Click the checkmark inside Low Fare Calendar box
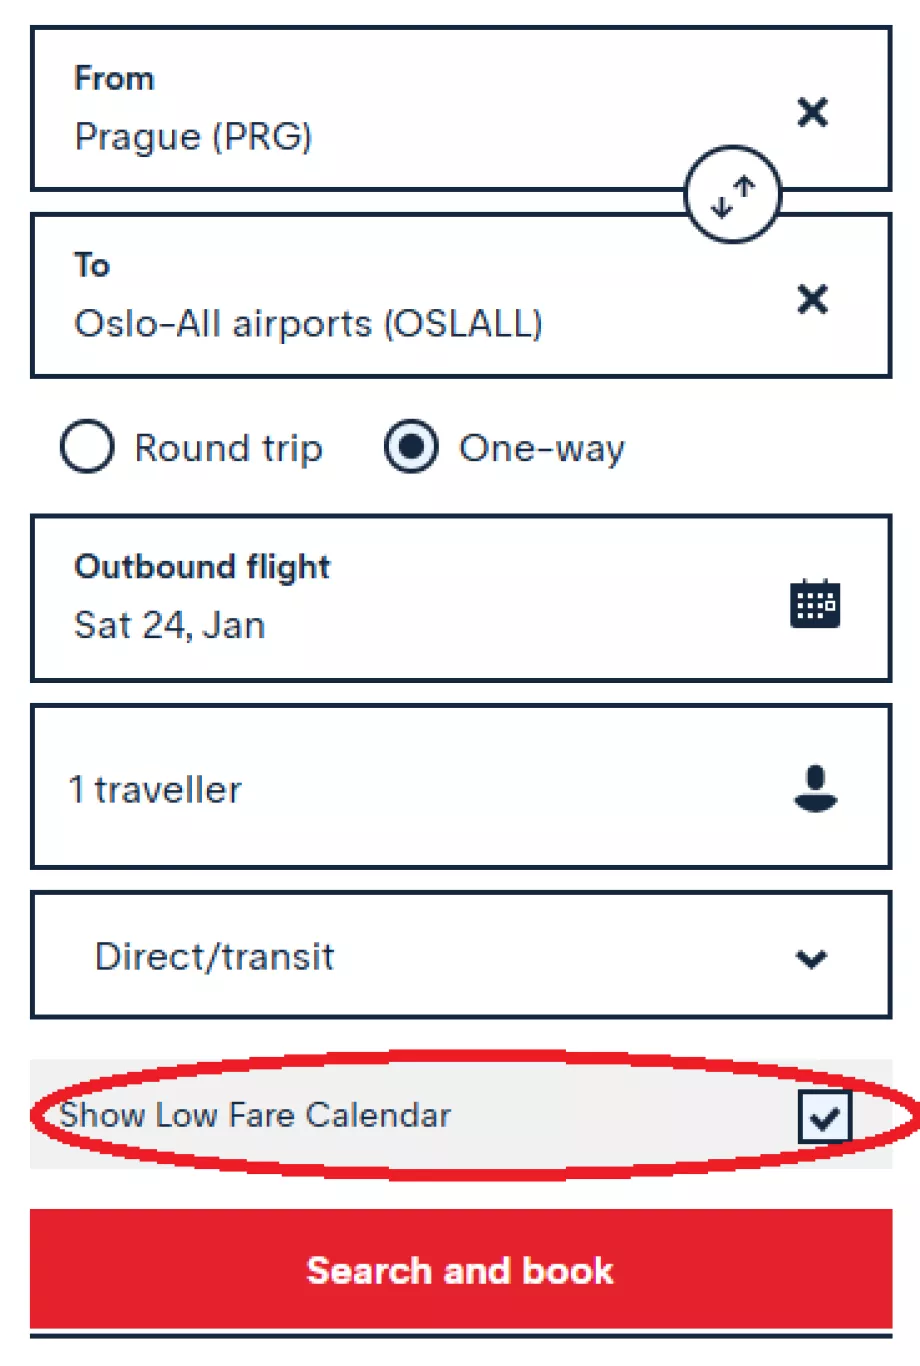This screenshot has width=920, height=1366. pyautogui.click(x=824, y=1117)
